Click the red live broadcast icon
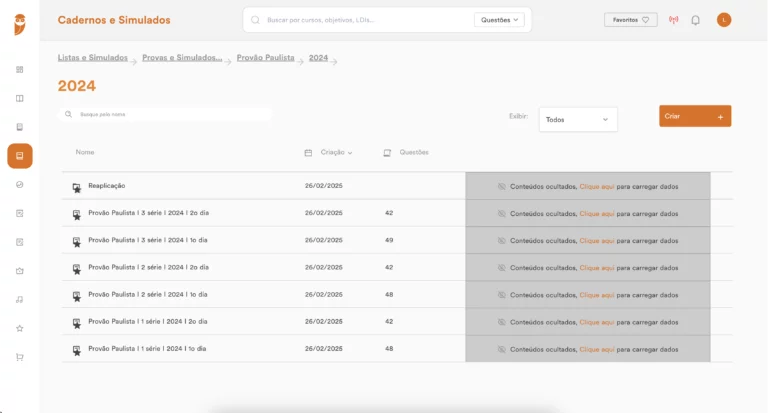 (x=673, y=20)
